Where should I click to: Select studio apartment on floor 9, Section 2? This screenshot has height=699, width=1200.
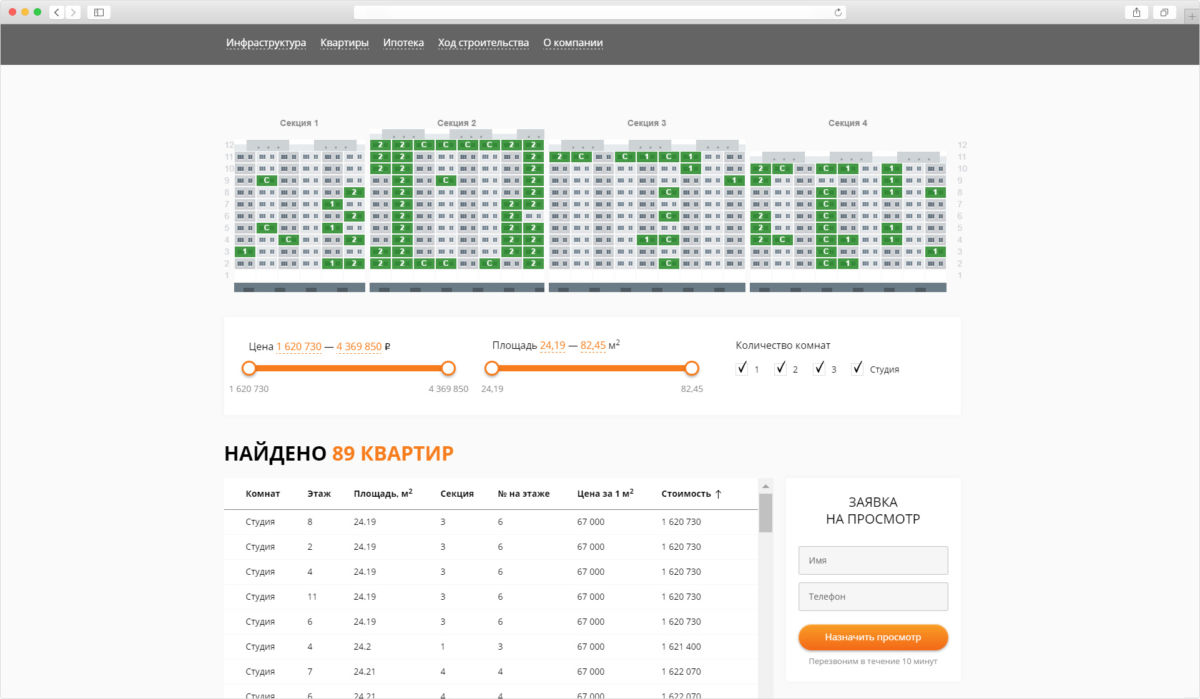coord(445,180)
